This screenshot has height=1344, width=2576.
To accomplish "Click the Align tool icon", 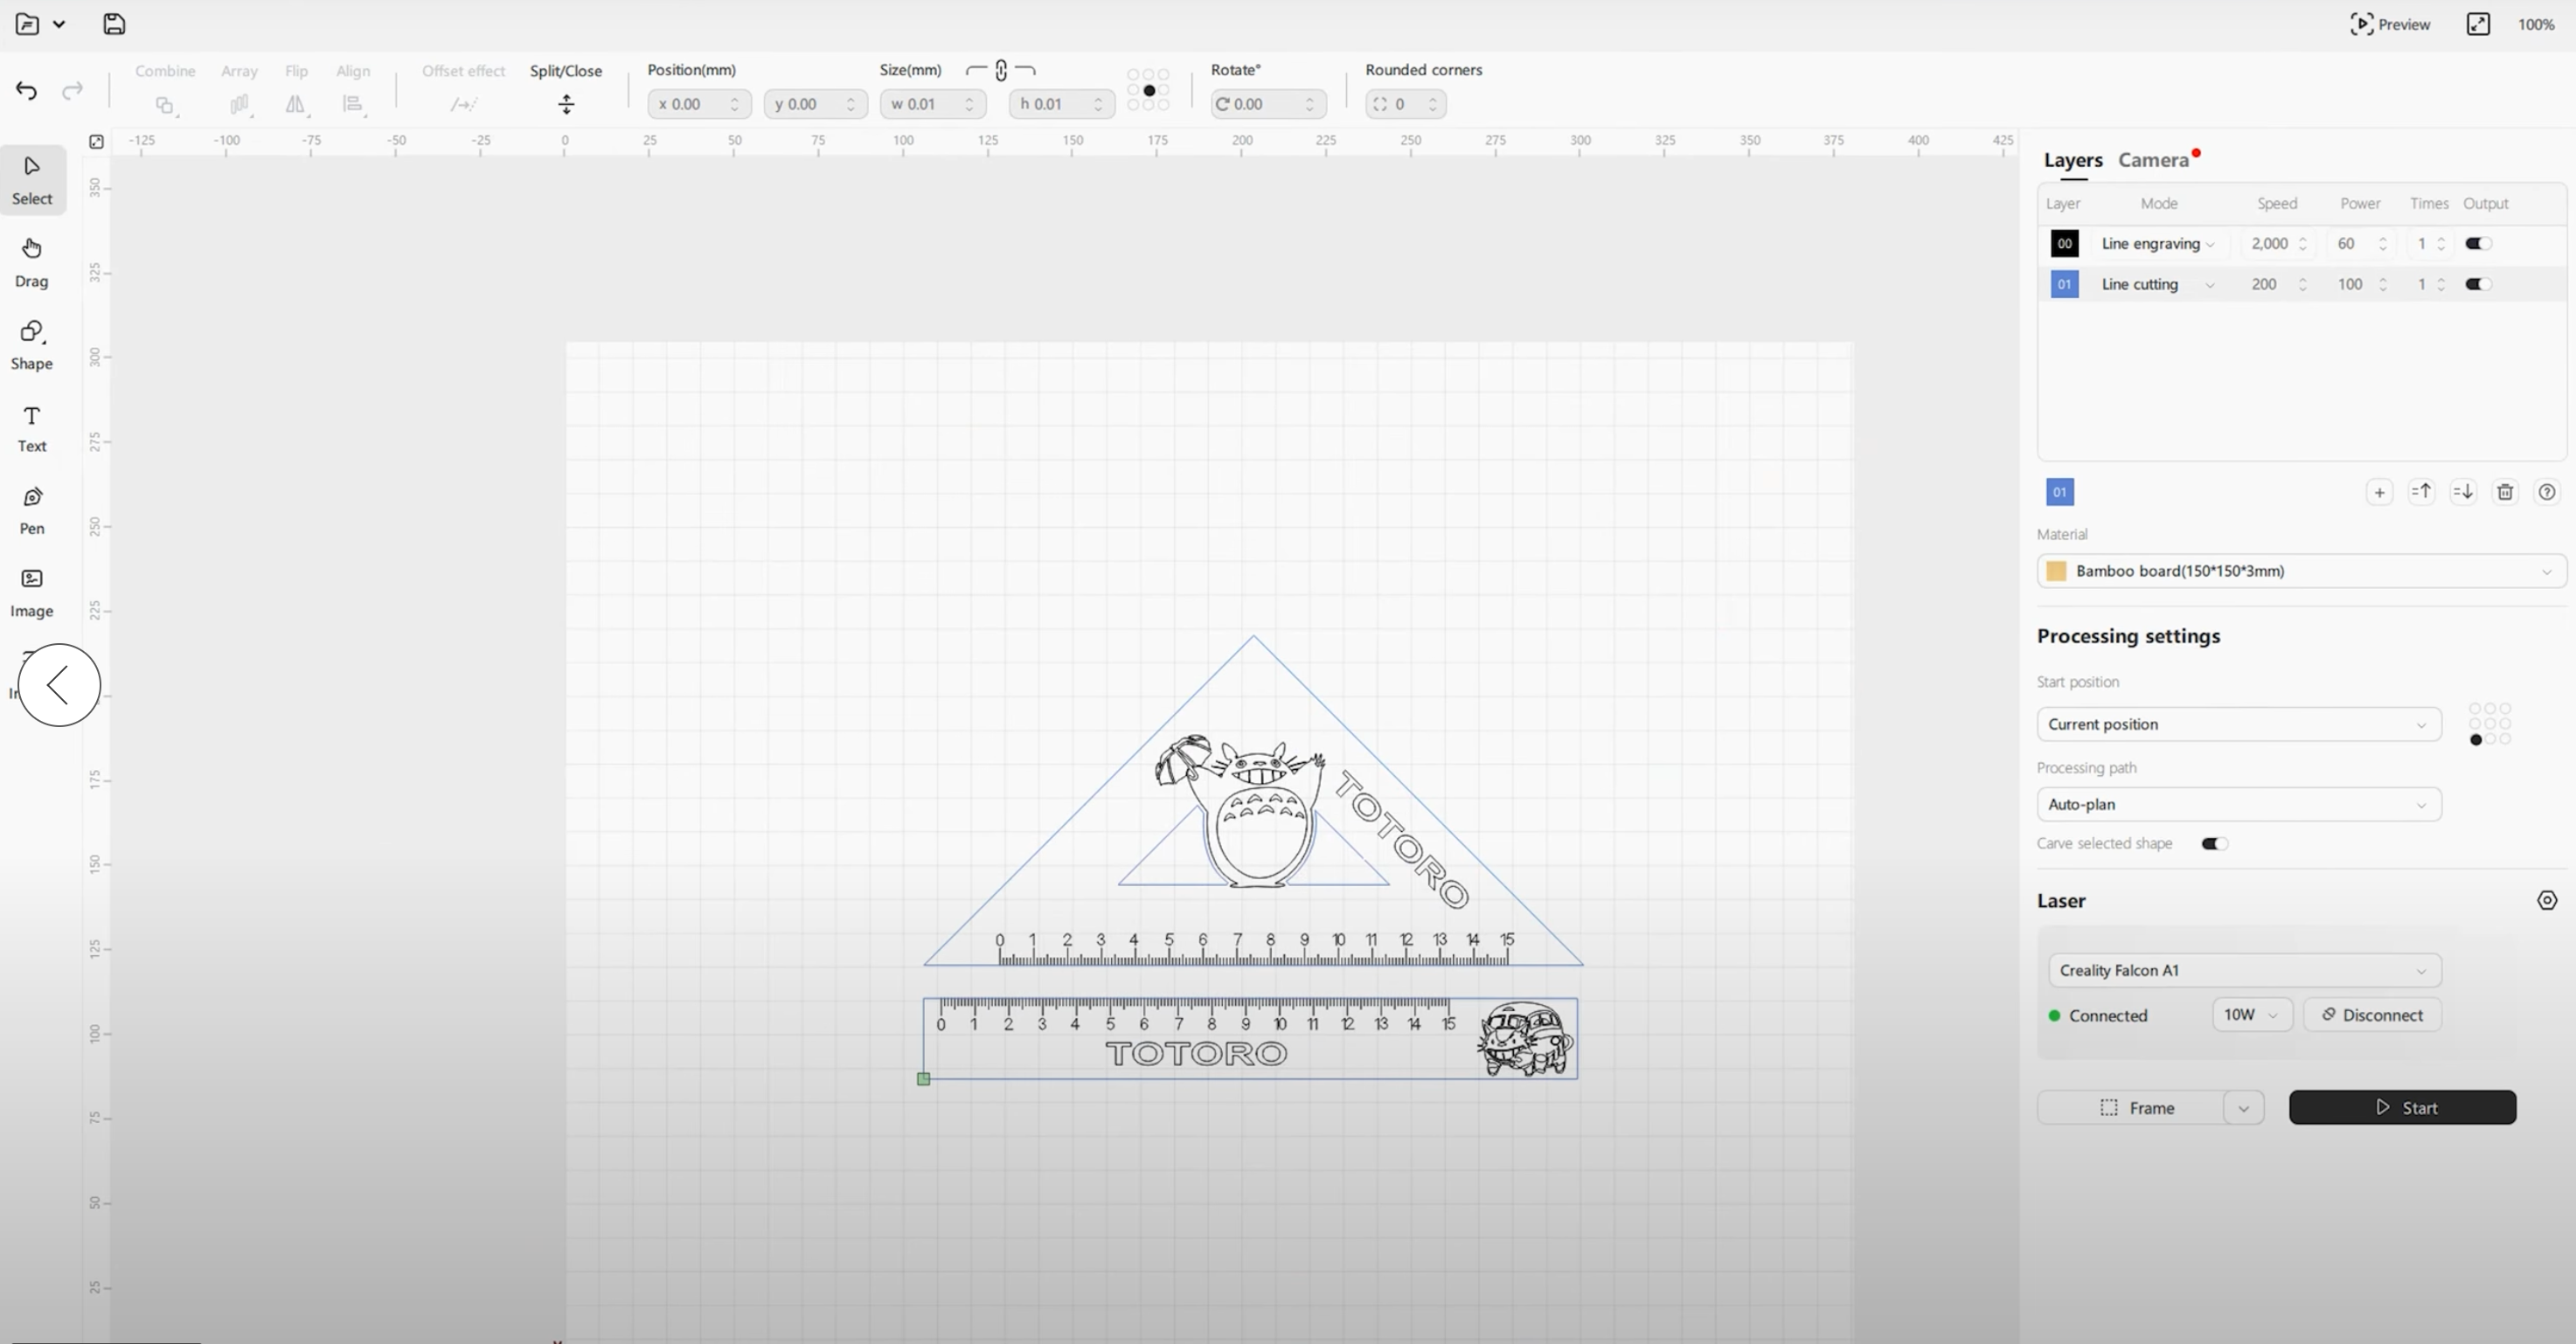I will [x=353, y=104].
